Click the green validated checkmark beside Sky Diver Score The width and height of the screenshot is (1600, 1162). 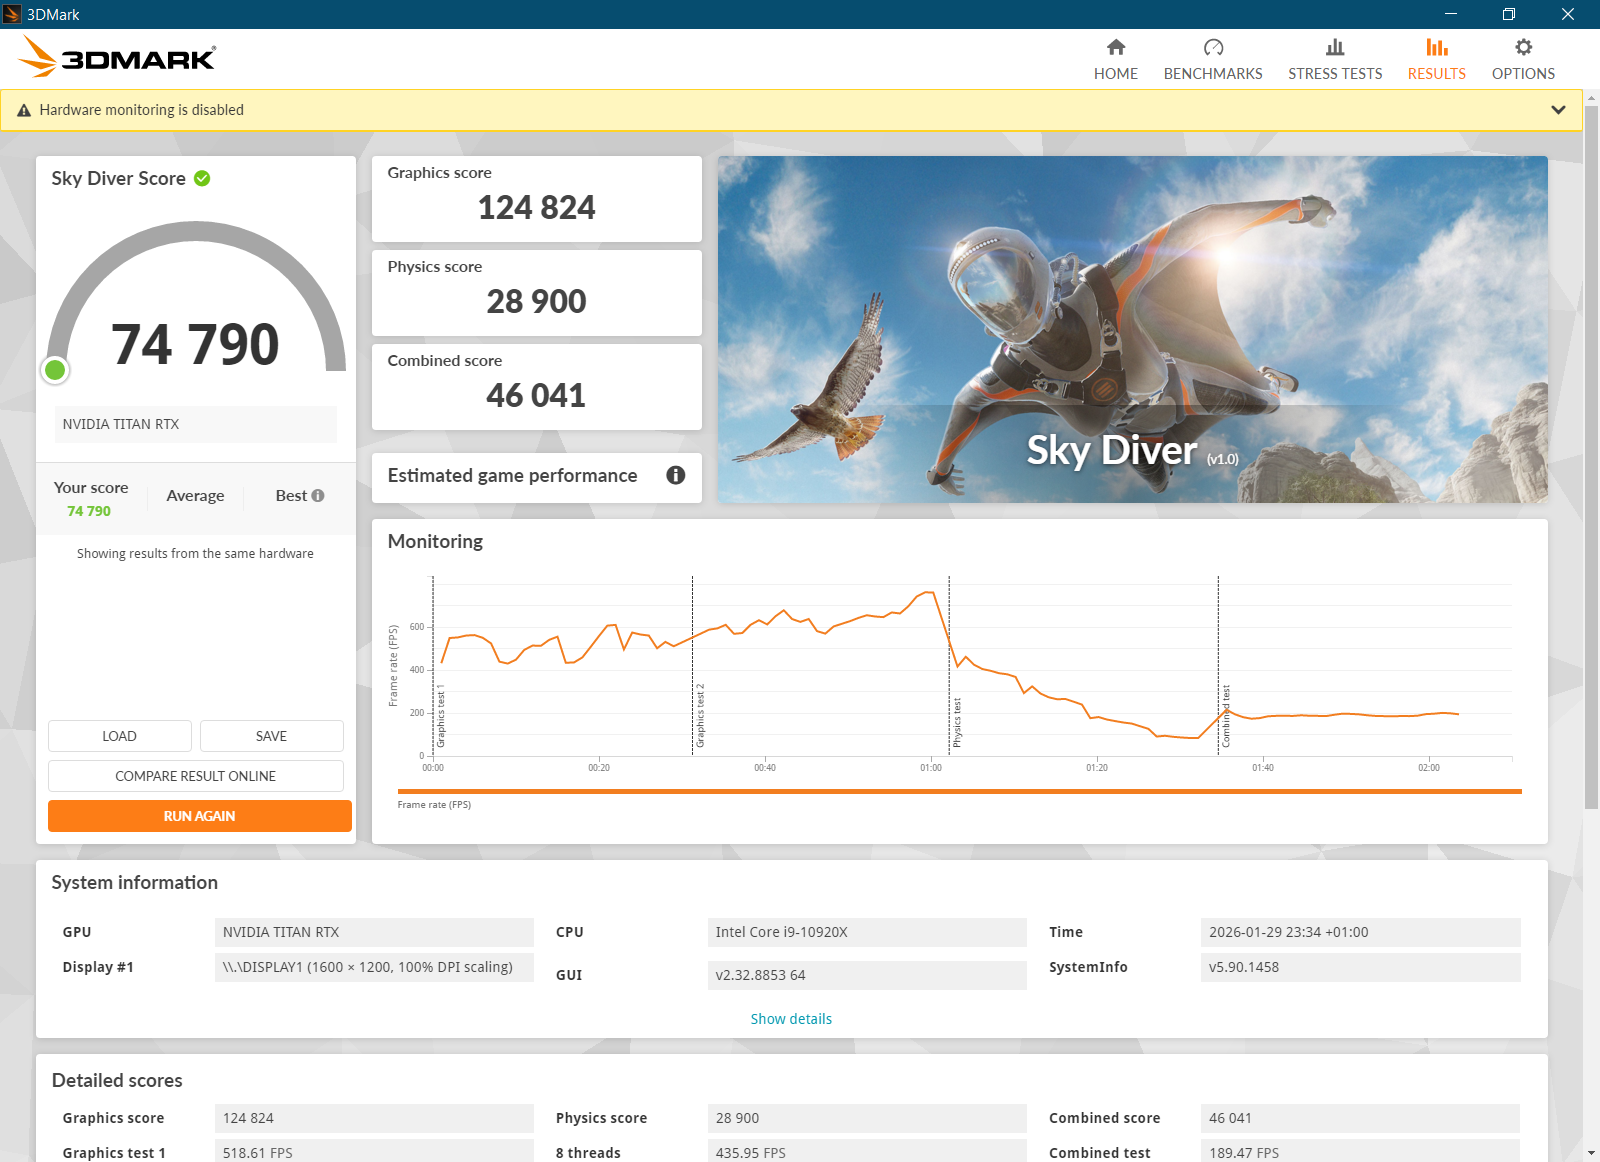pyautogui.click(x=202, y=178)
